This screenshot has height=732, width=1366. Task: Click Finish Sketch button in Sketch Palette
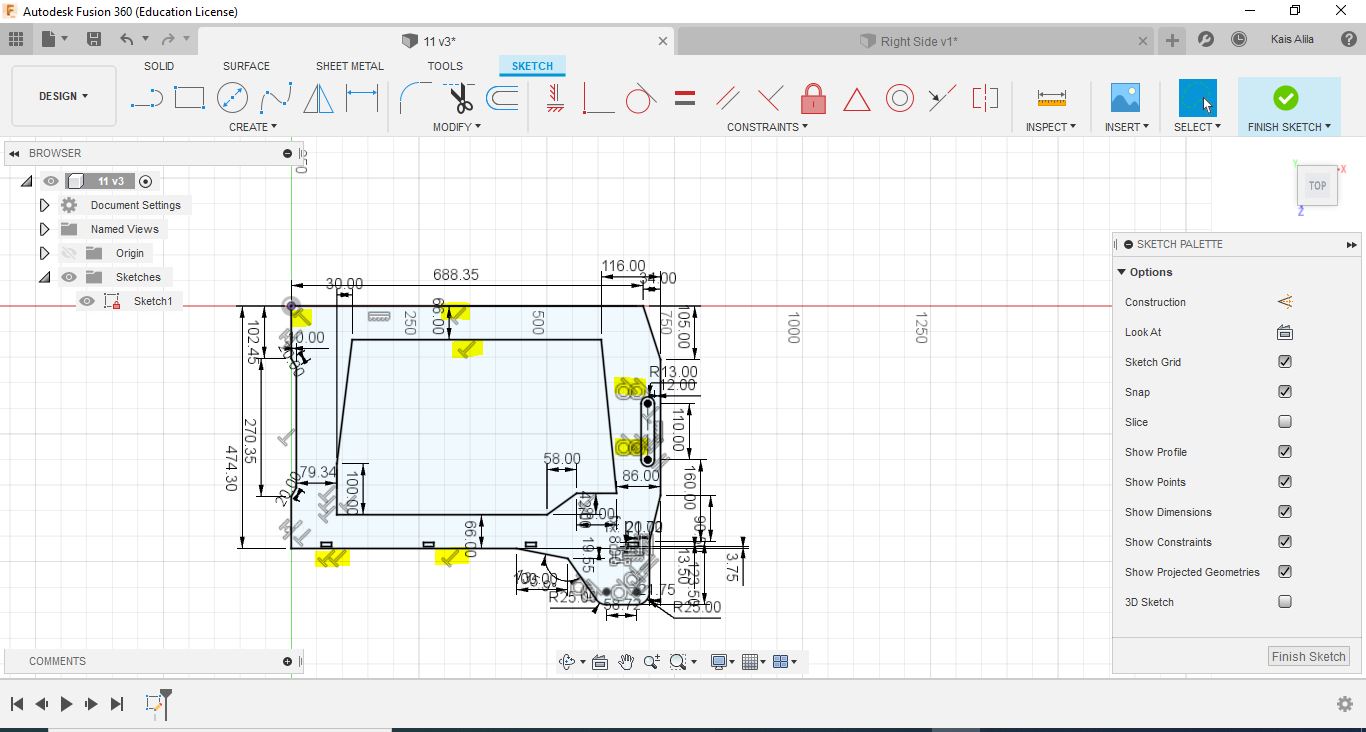pos(1309,656)
